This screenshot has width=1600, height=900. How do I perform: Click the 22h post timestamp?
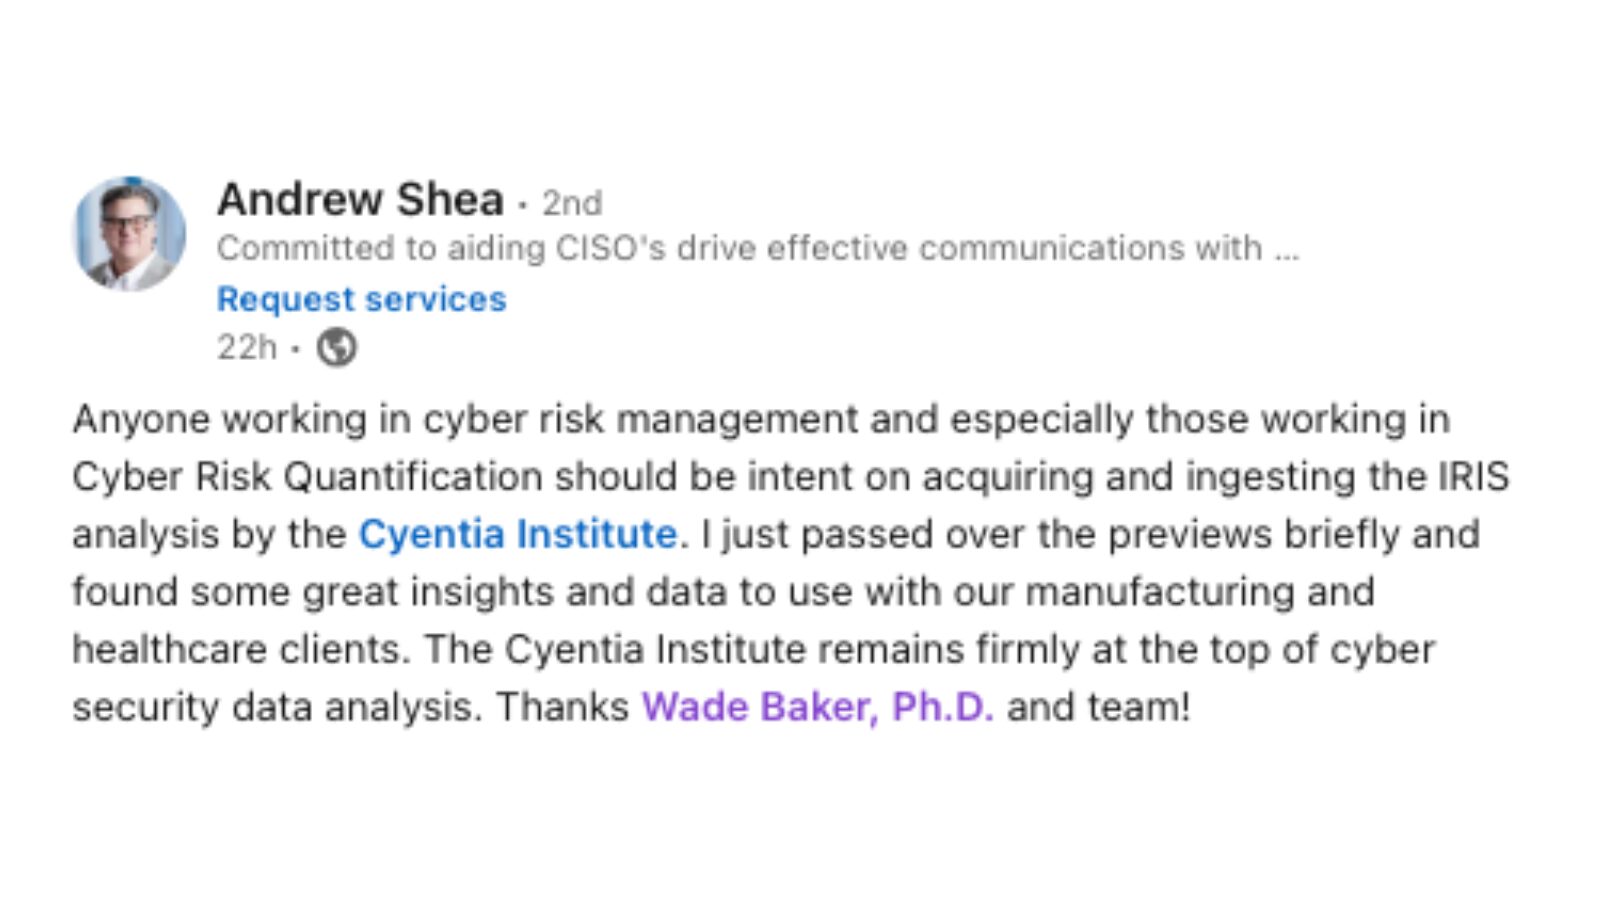(x=247, y=347)
